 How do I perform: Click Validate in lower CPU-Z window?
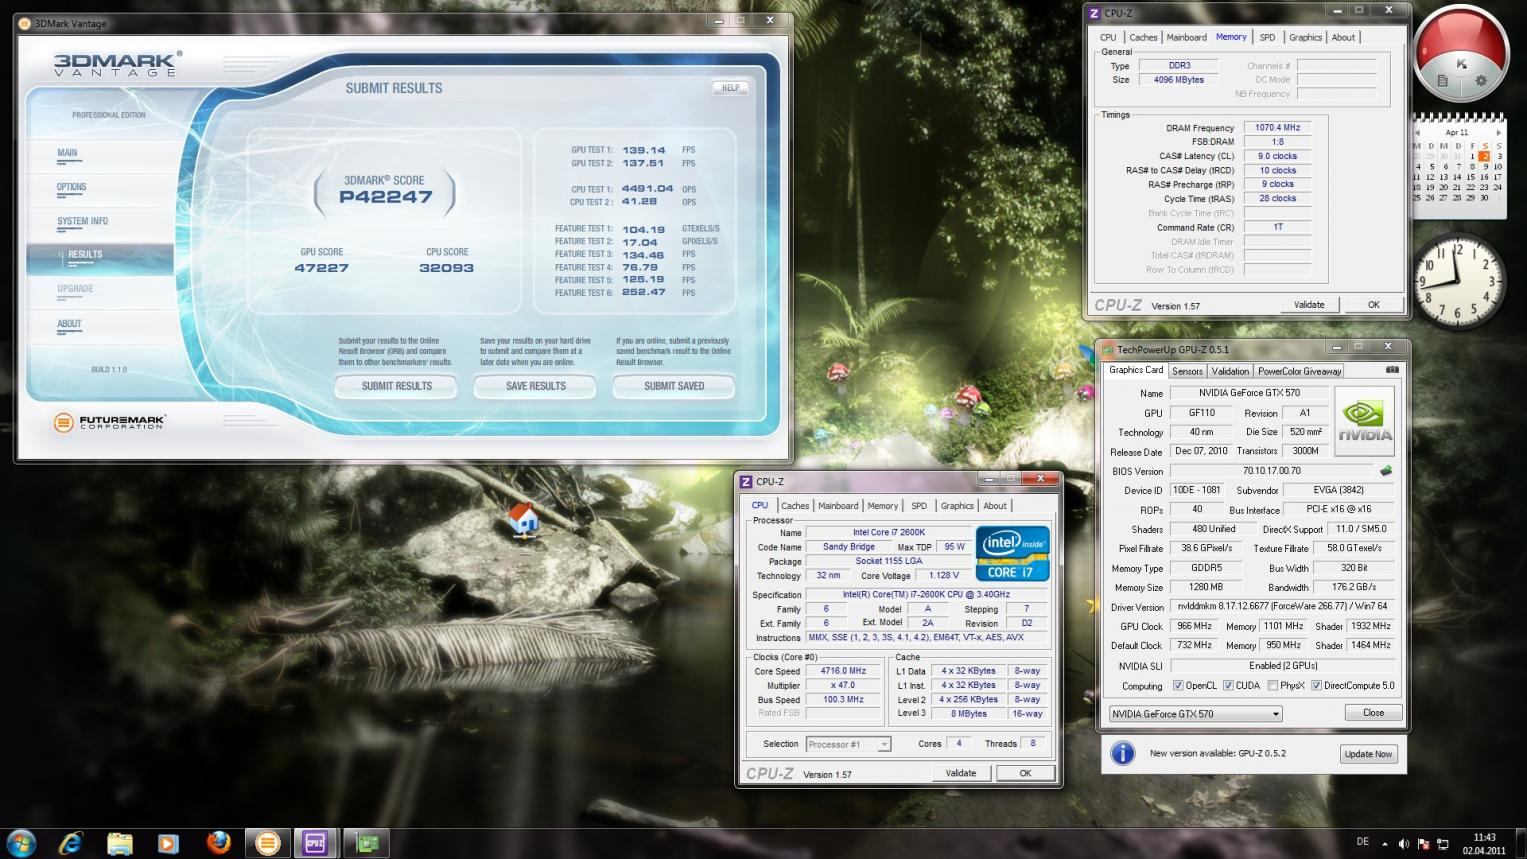pyautogui.click(x=960, y=773)
